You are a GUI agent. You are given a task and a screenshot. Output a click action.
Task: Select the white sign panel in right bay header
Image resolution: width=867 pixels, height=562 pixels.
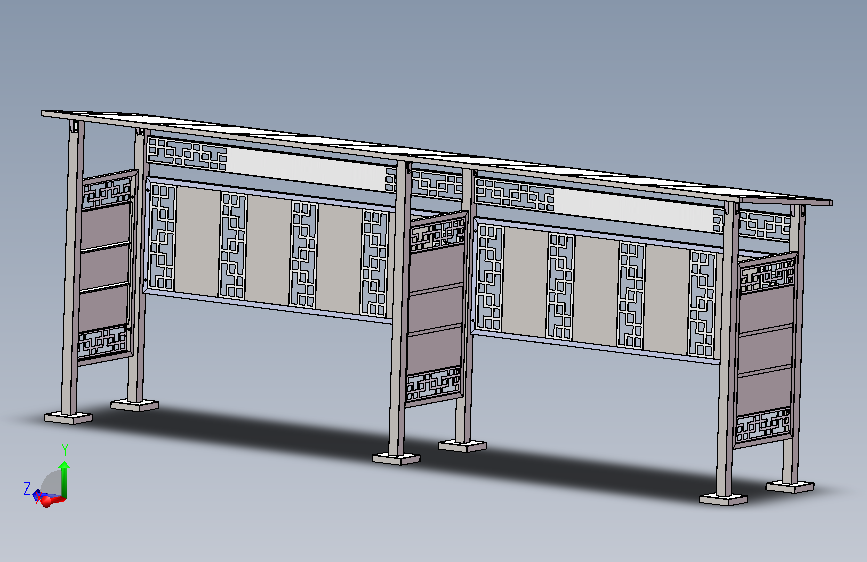(633, 210)
